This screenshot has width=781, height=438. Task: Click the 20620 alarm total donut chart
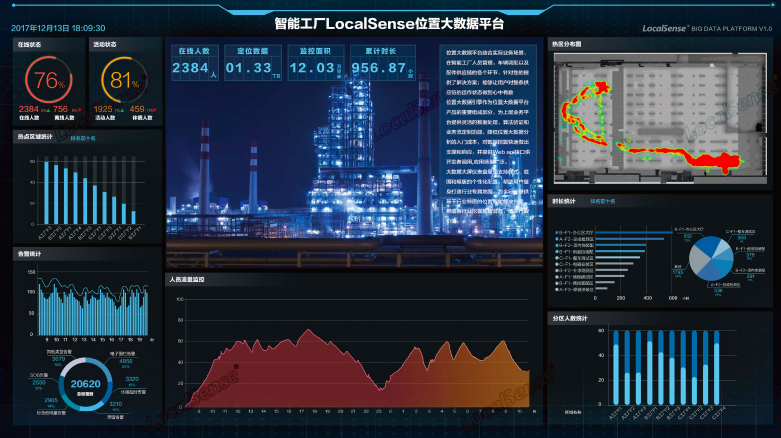point(85,384)
